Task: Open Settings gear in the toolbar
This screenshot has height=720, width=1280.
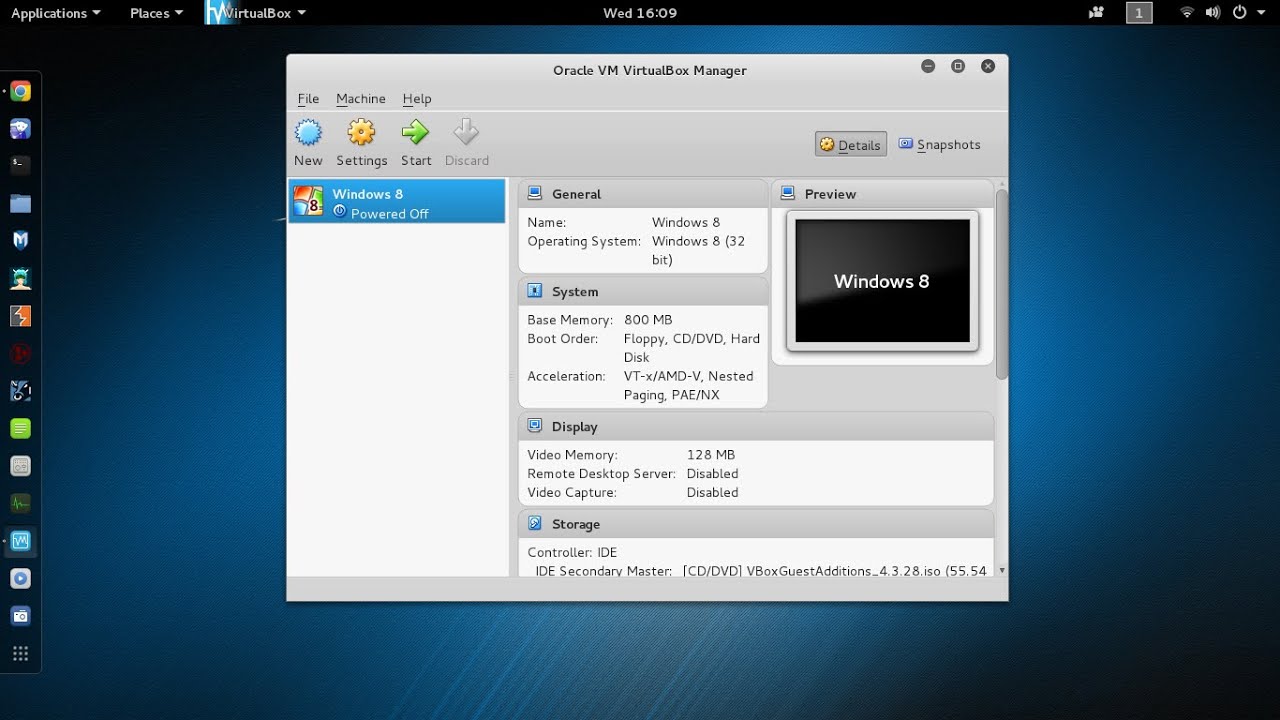Action: (361, 132)
